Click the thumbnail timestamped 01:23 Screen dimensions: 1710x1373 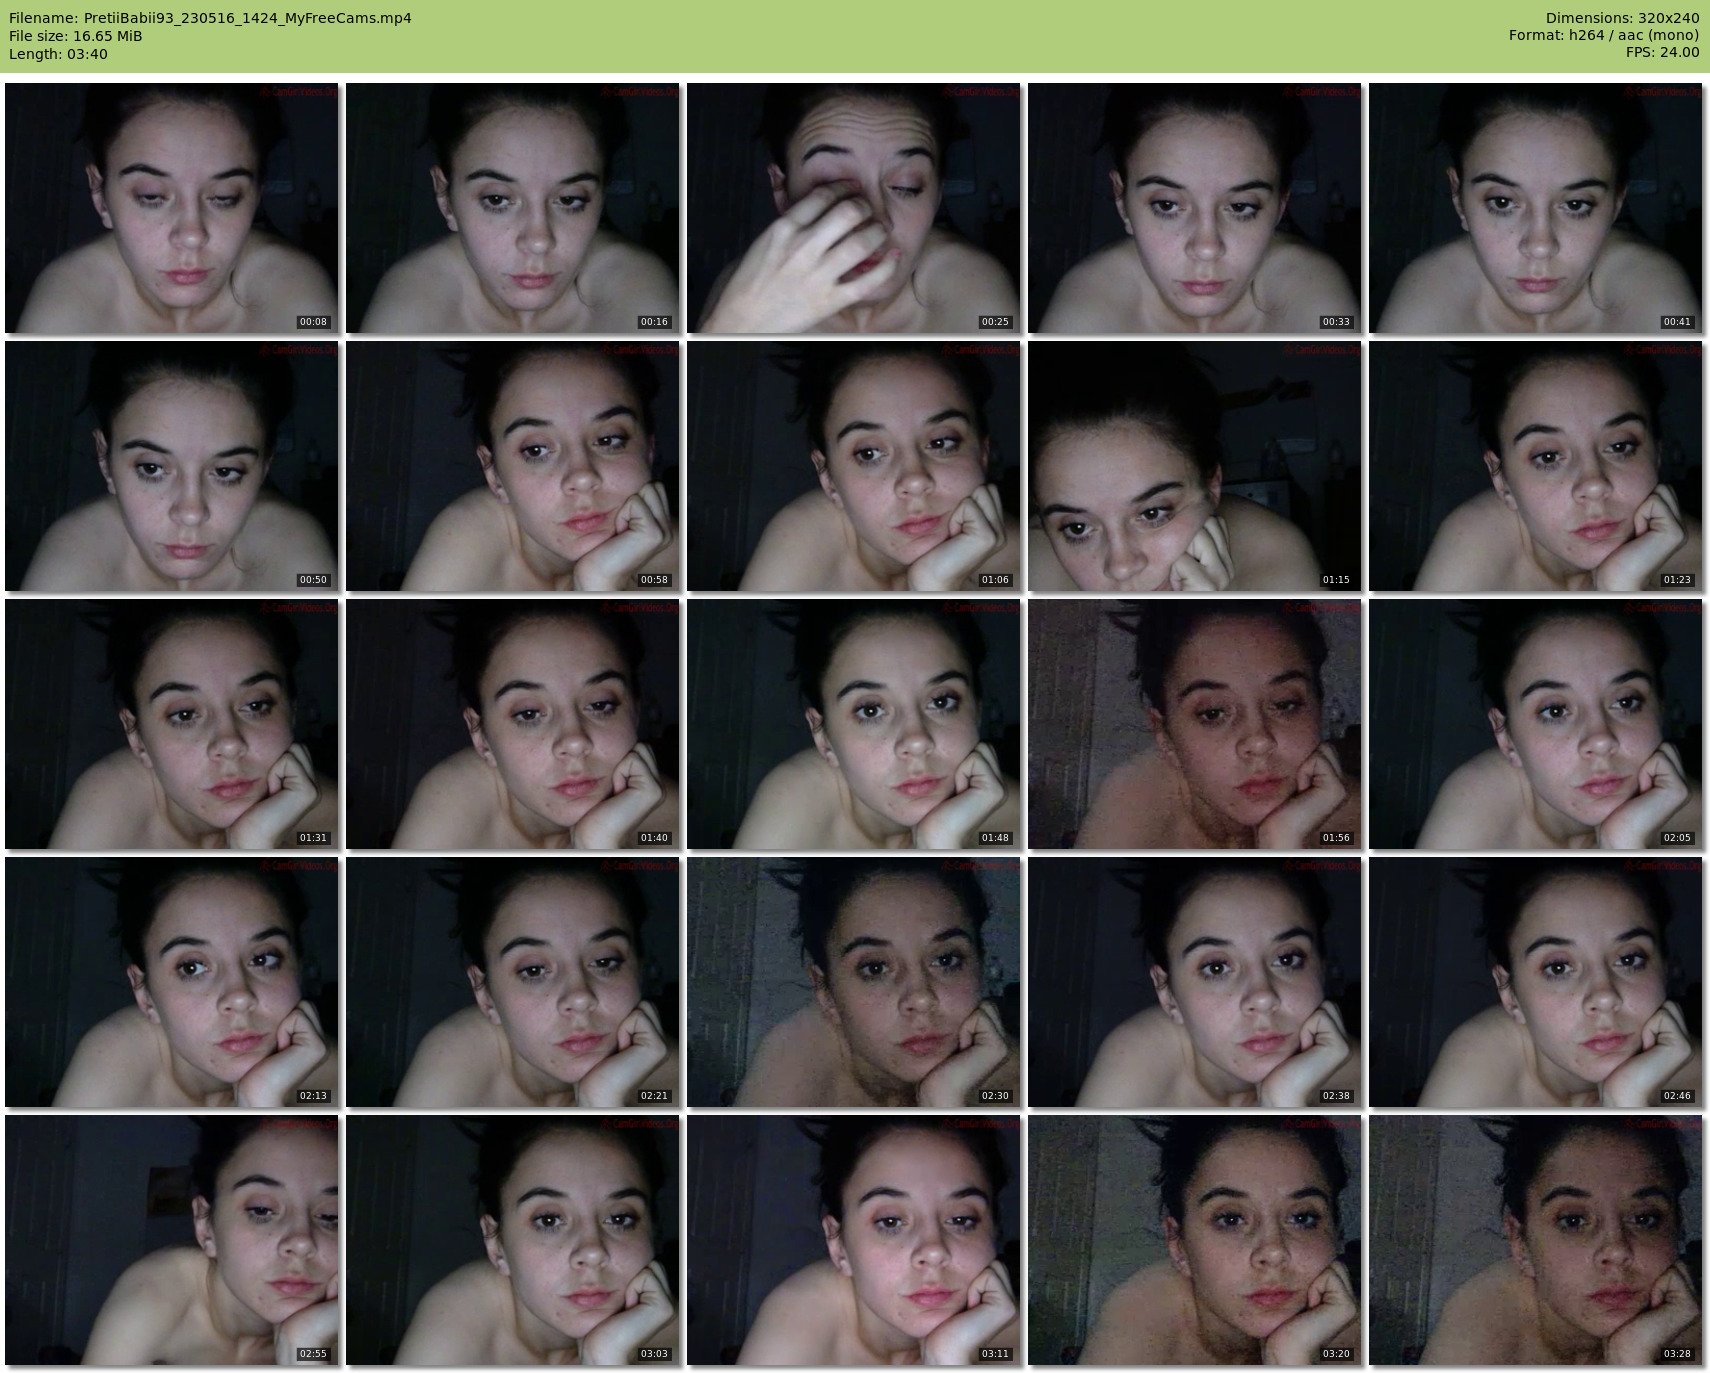(x=1536, y=466)
